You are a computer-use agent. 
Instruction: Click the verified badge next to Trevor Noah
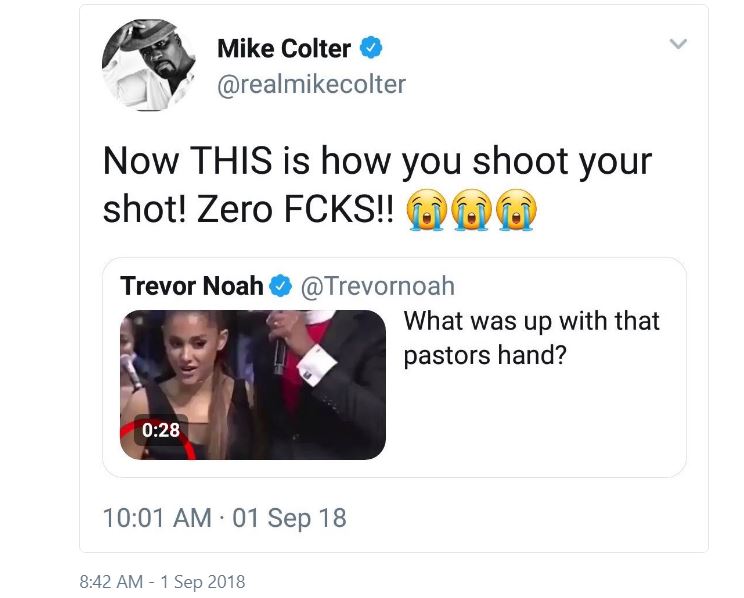tap(282, 287)
